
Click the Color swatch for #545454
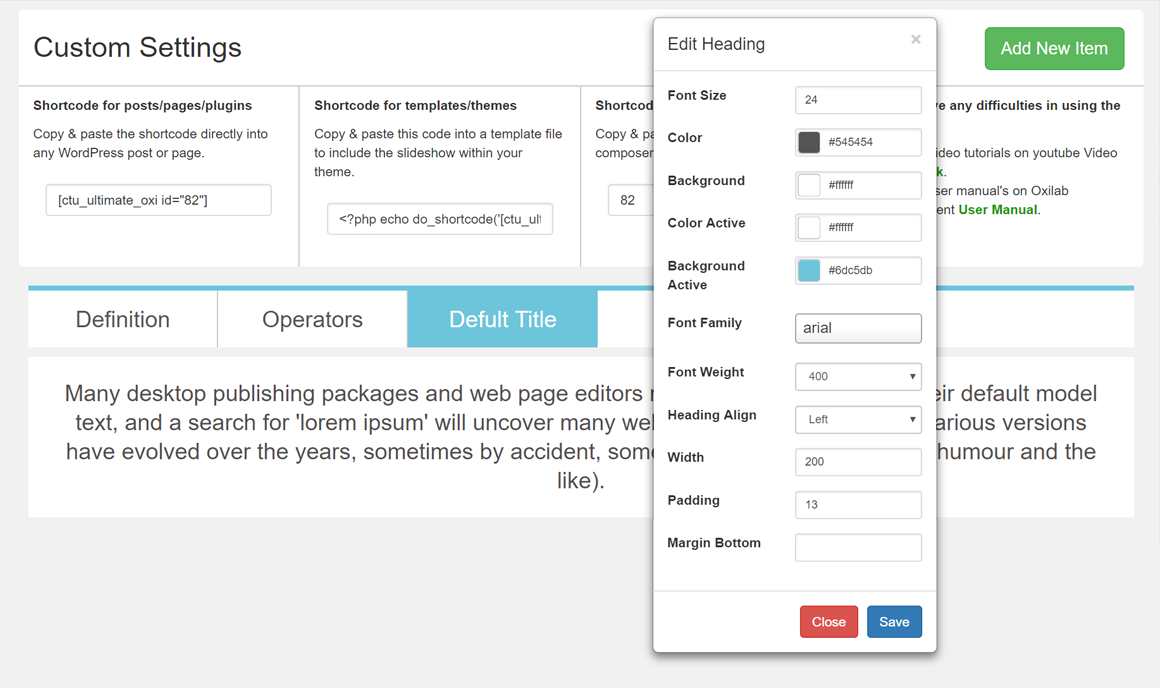[809, 142]
